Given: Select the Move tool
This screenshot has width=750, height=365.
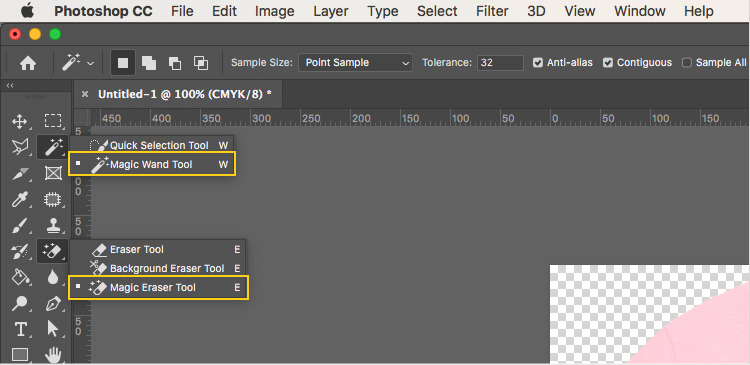Looking at the screenshot, I should tap(19, 122).
